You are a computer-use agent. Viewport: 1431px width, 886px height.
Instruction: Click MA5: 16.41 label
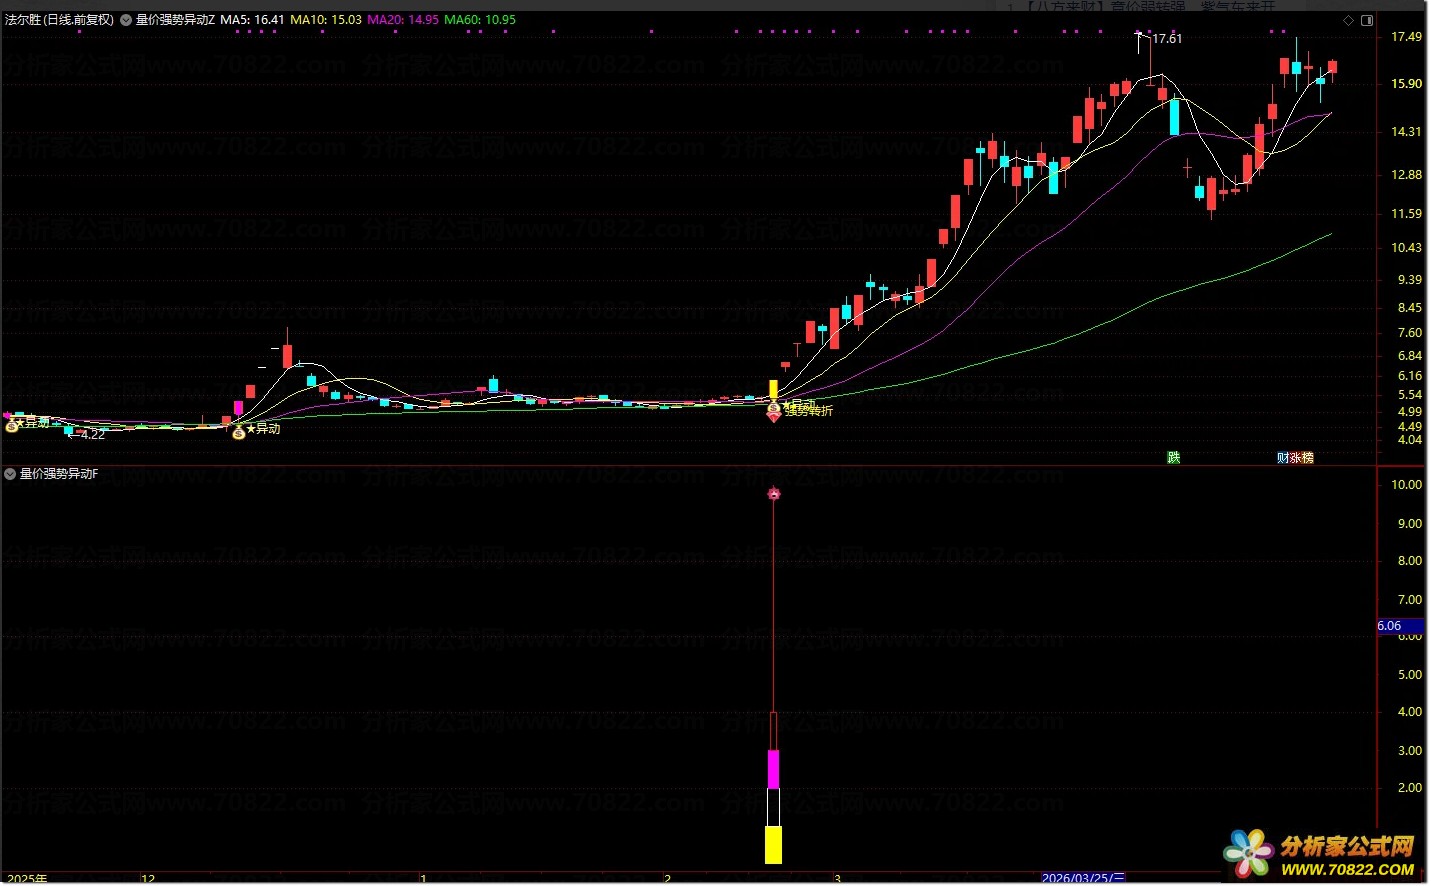252,20
